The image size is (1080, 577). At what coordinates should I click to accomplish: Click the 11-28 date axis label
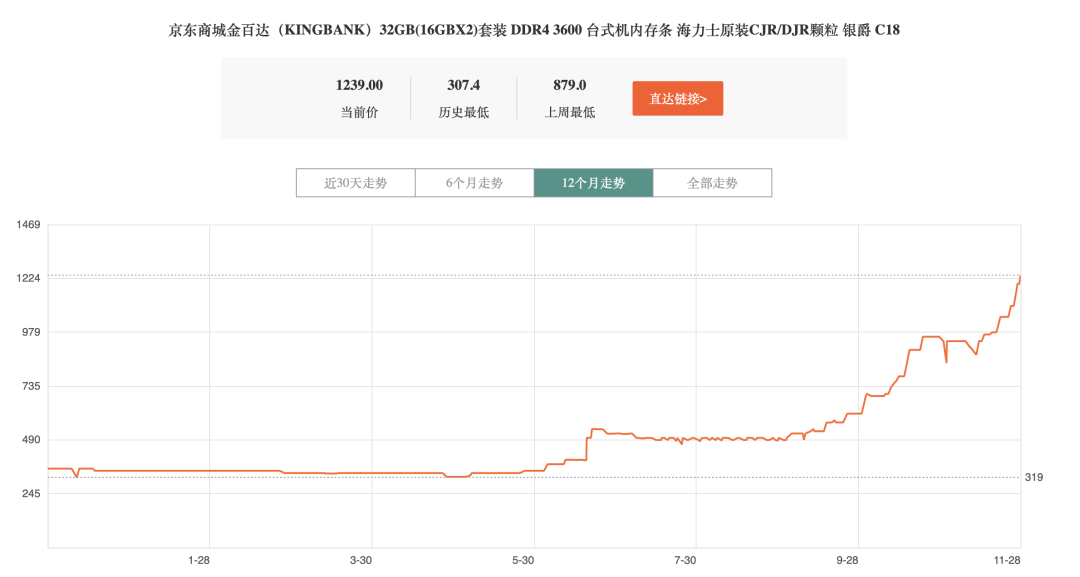pyautogui.click(x=1007, y=560)
